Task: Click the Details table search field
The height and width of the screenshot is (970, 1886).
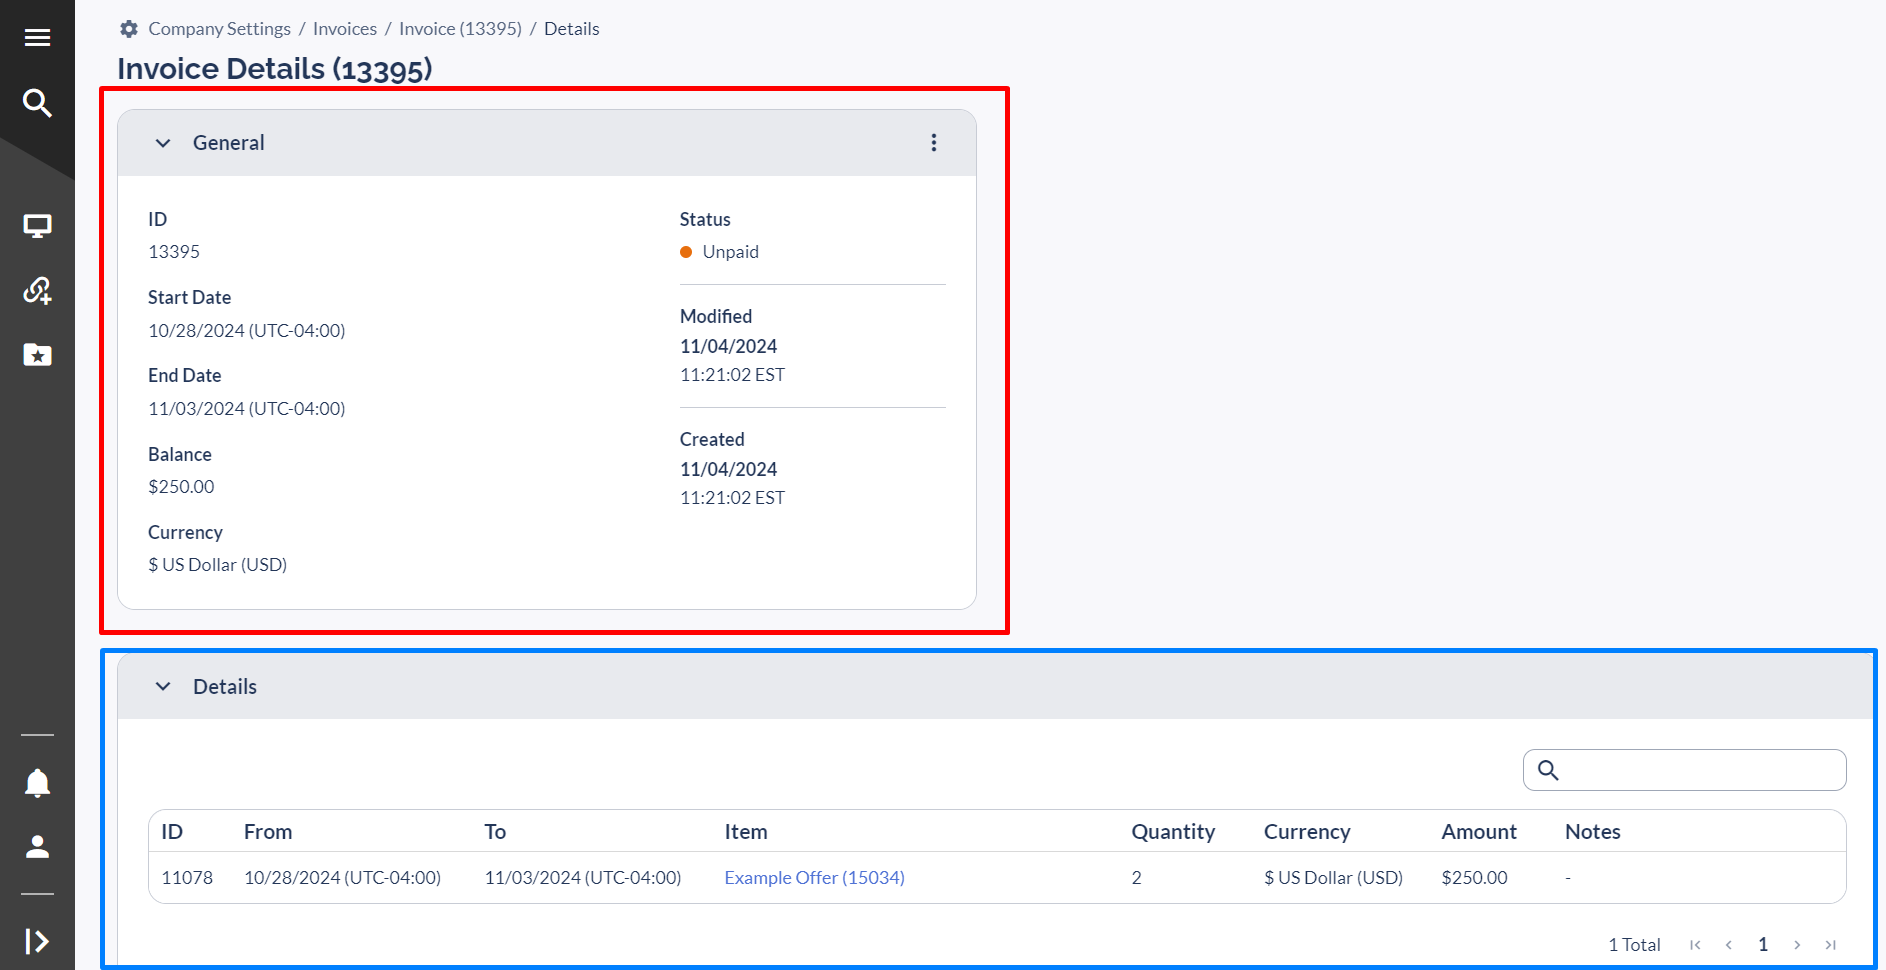Action: (x=1700, y=770)
